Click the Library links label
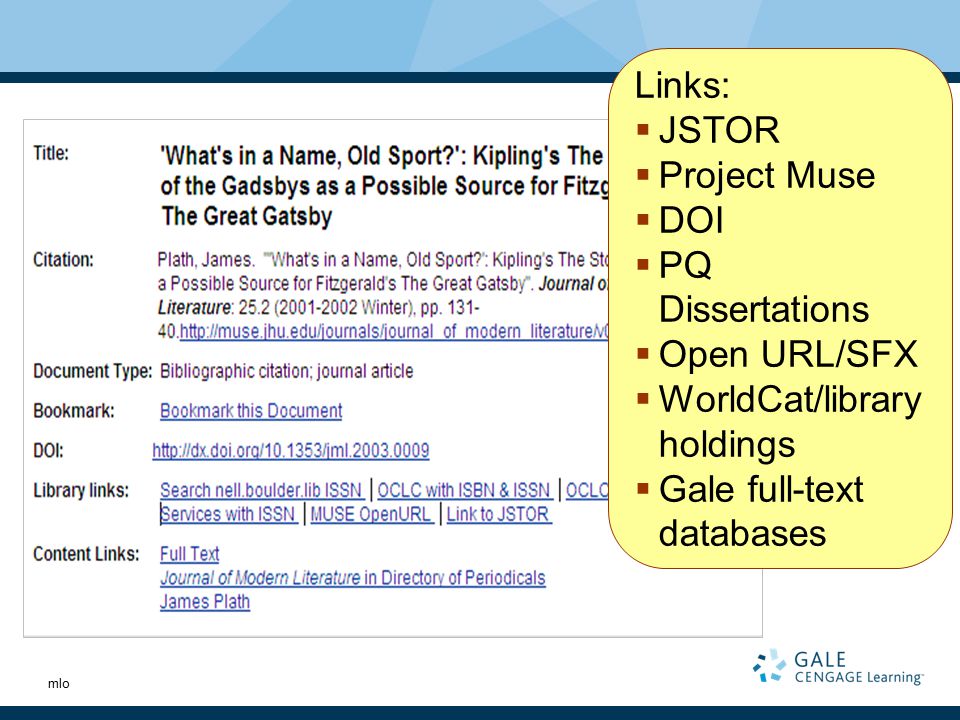The width and height of the screenshot is (960, 720). 81,490
